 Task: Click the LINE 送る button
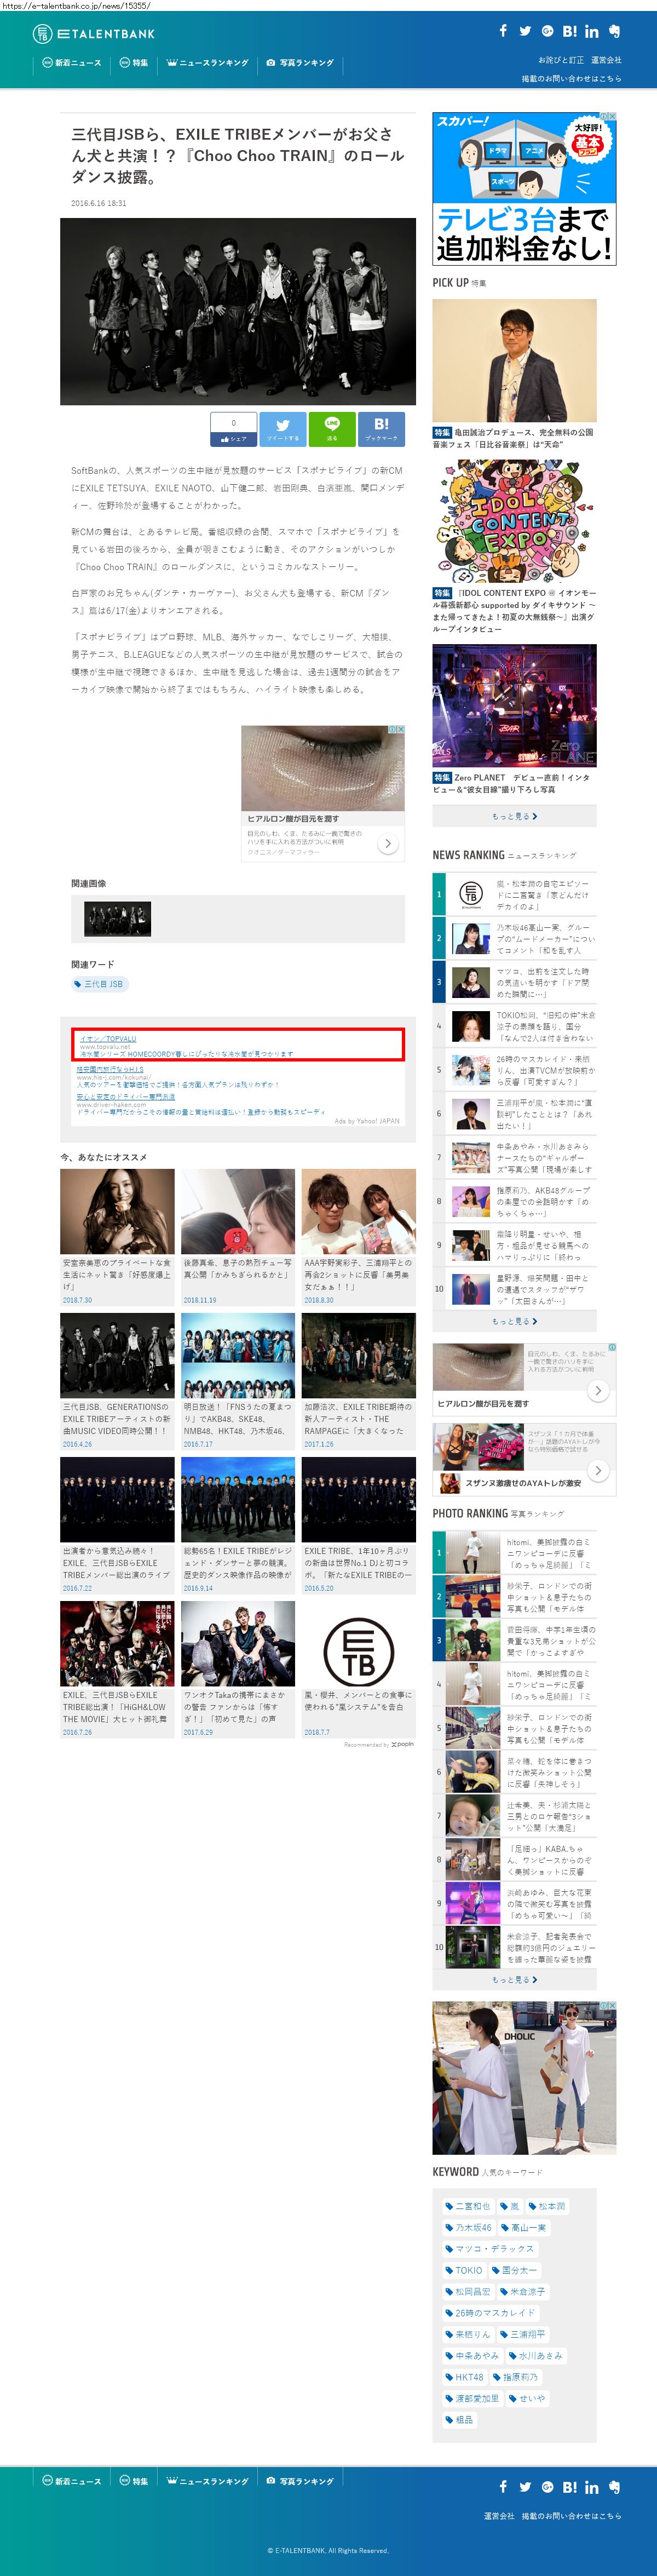[332, 429]
